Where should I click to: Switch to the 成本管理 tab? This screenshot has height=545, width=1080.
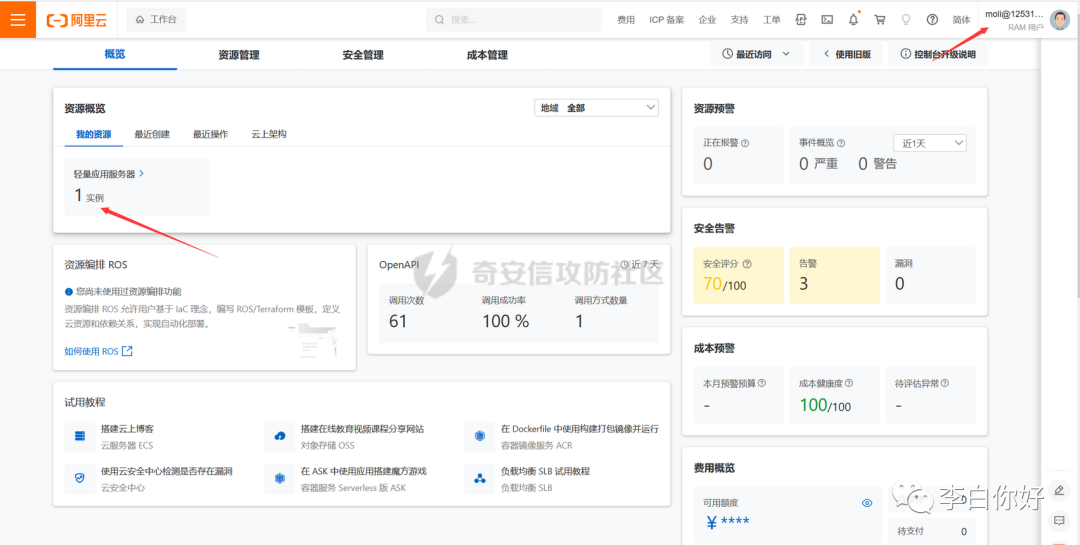click(x=487, y=55)
